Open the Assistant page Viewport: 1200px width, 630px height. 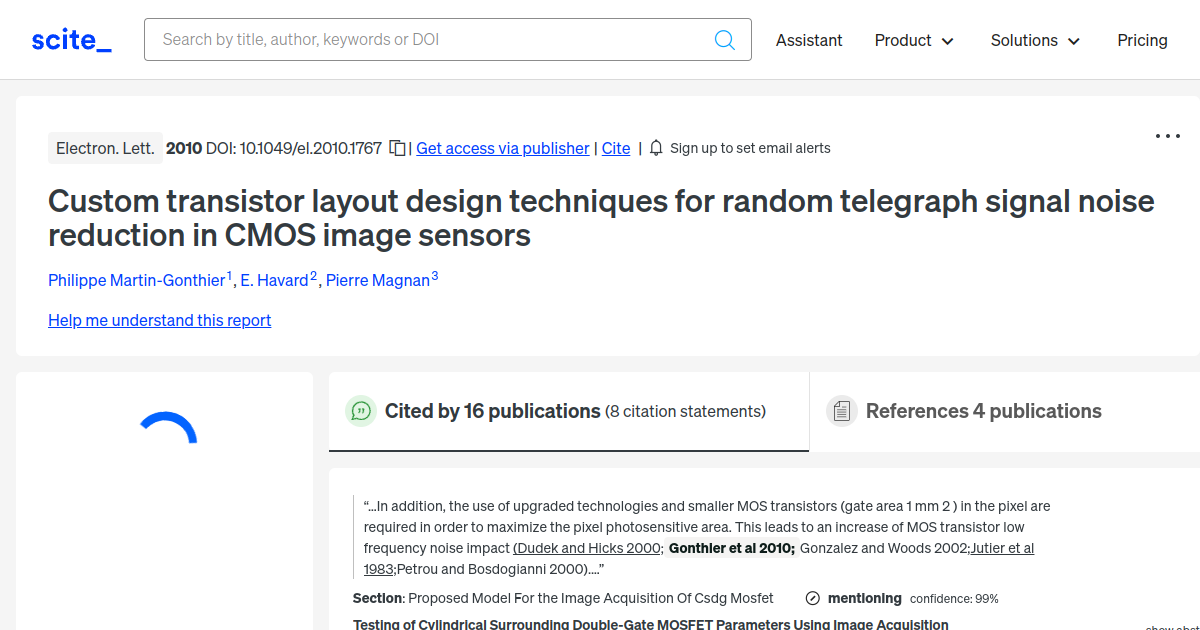tap(809, 40)
